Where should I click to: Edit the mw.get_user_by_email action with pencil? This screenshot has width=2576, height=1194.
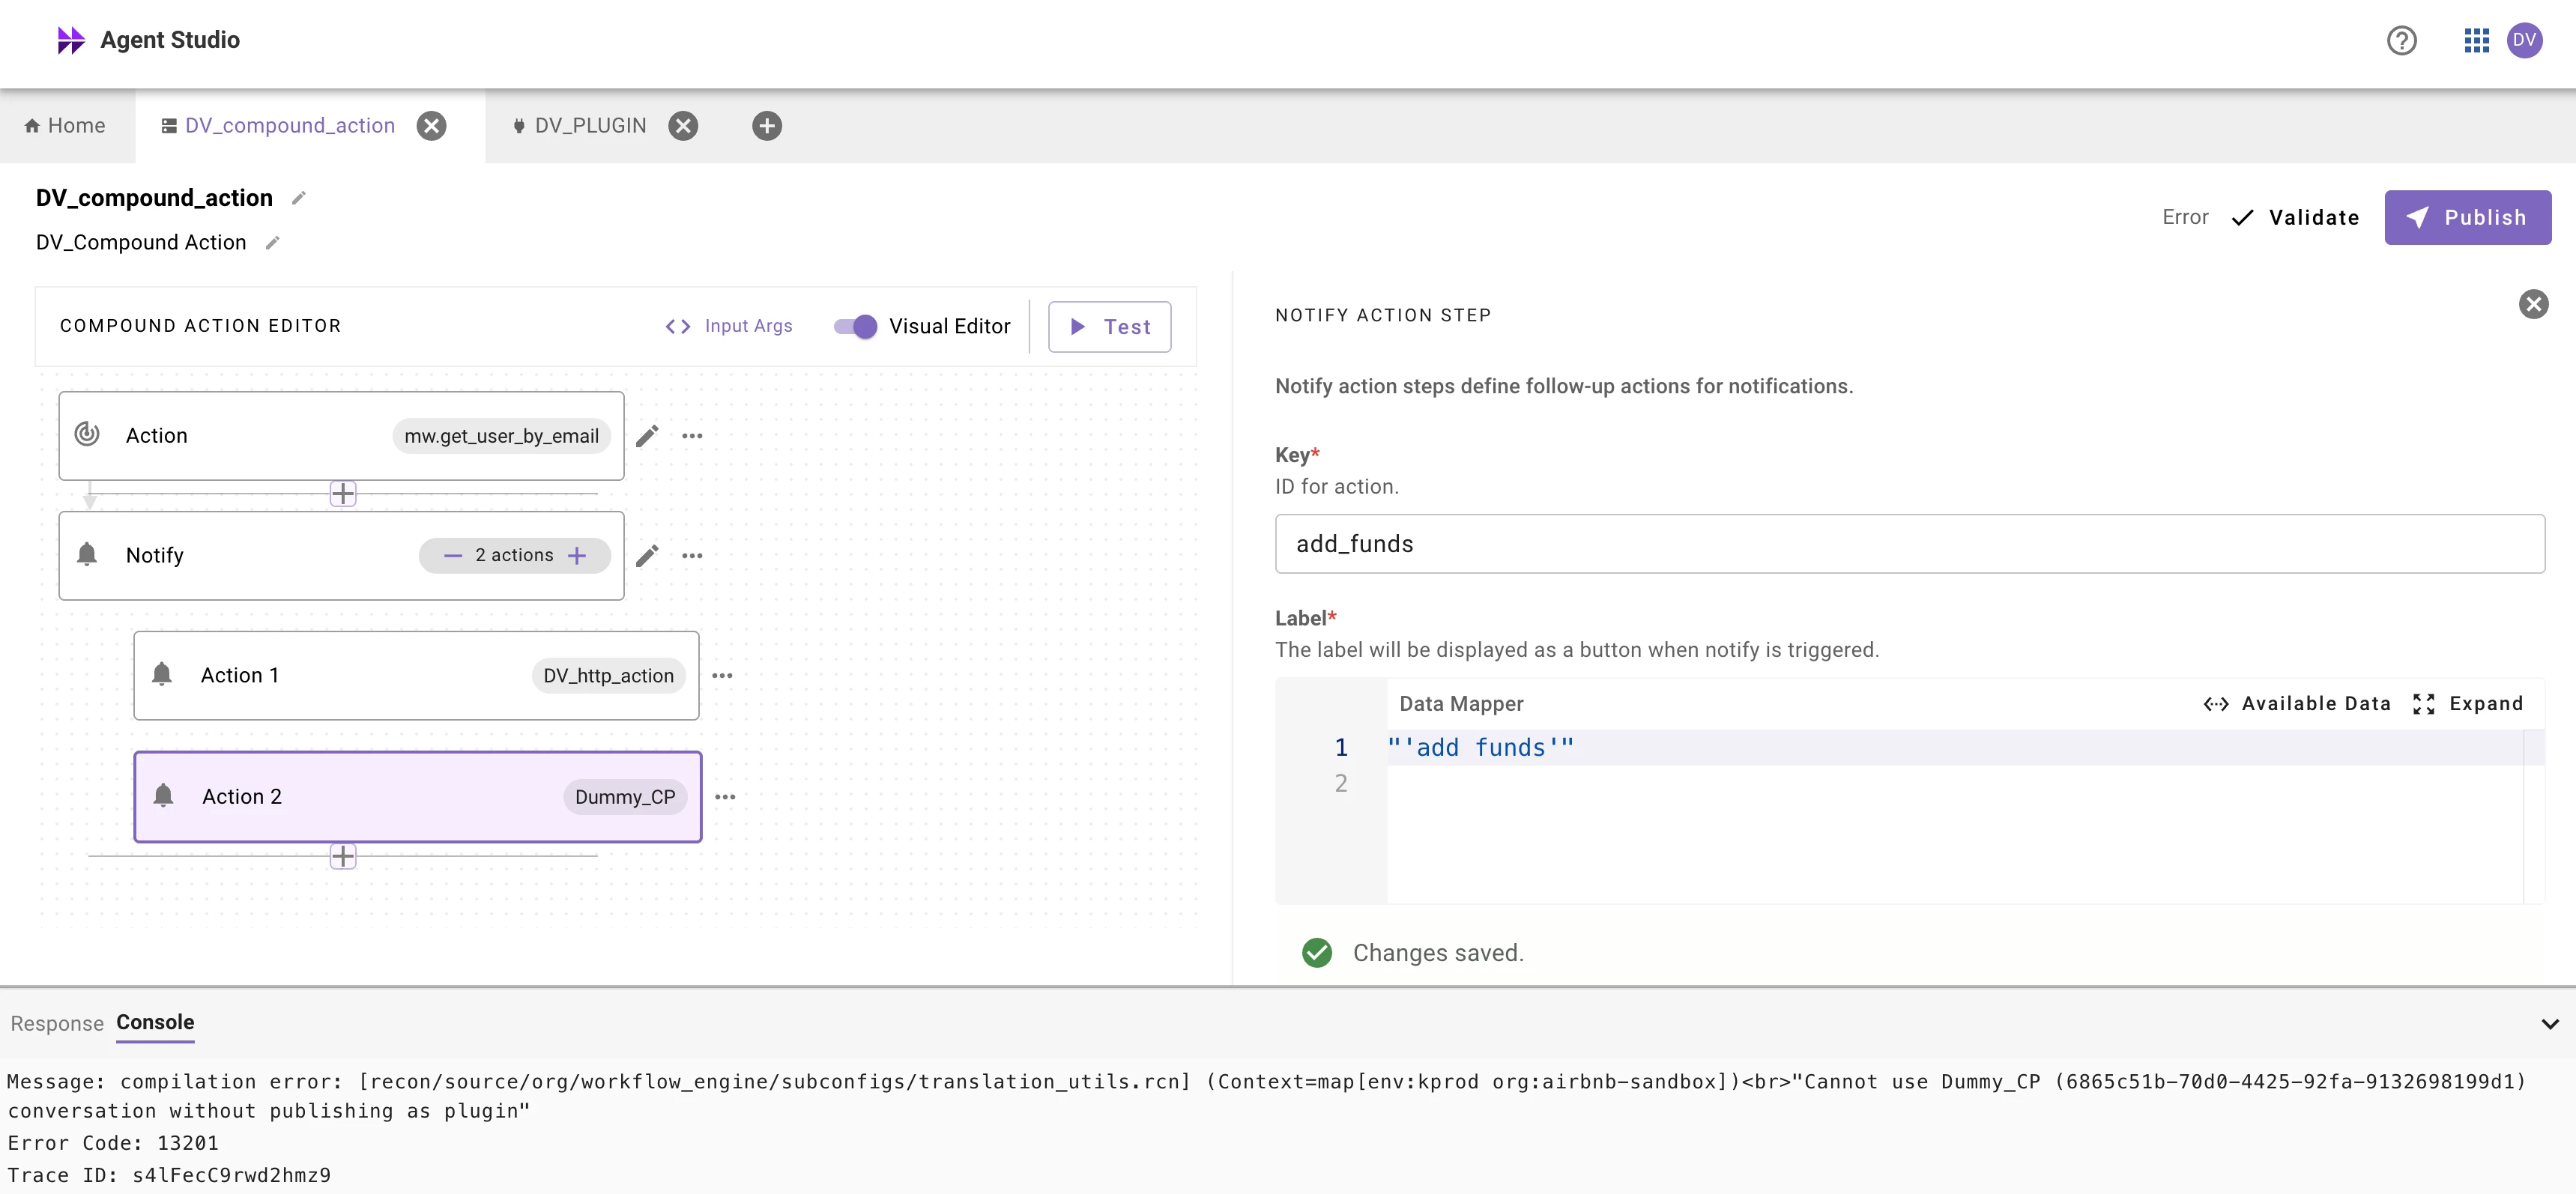tap(647, 436)
